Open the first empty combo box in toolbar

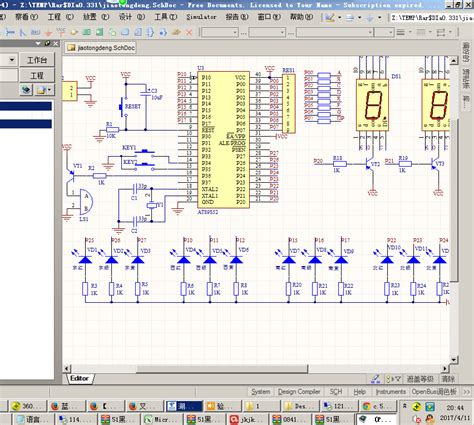point(219,32)
